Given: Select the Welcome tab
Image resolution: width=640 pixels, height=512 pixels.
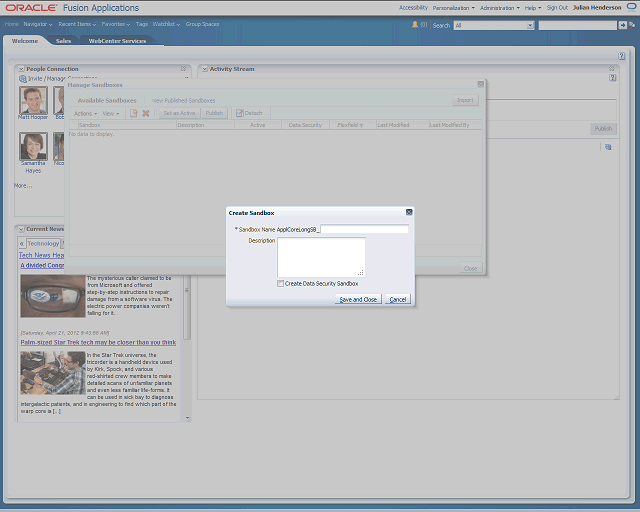Looking at the screenshot, I should 25,41.
